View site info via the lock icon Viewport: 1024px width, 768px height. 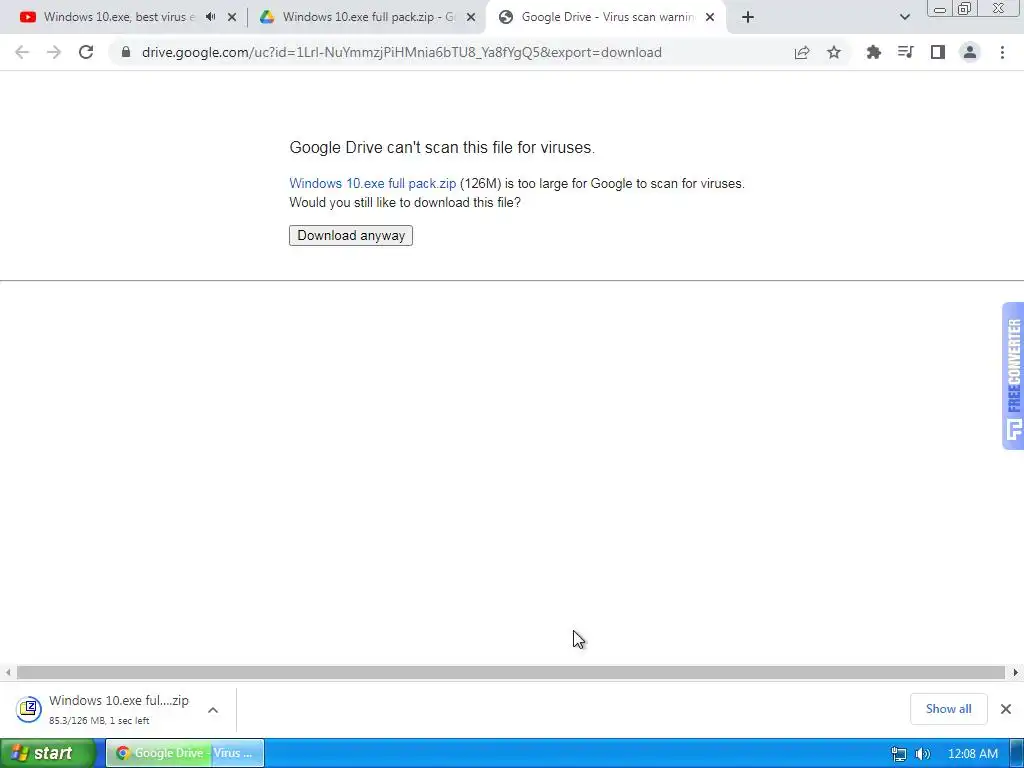coord(126,52)
